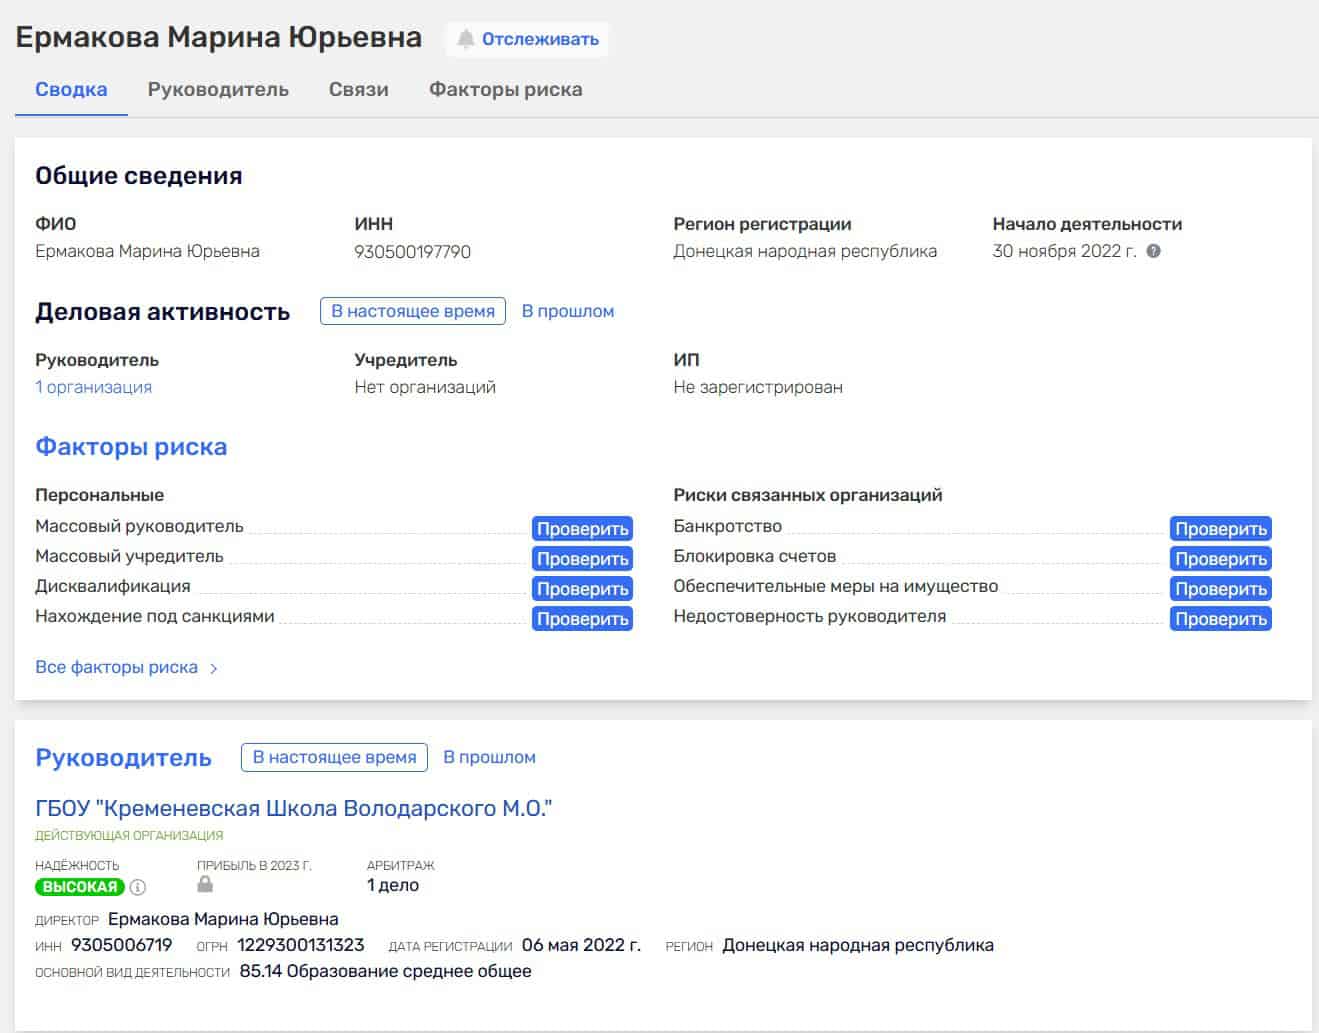Select В прошлом in Руководитель section
Viewport: 1319px width, 1033px height.
tap(489, 757)
